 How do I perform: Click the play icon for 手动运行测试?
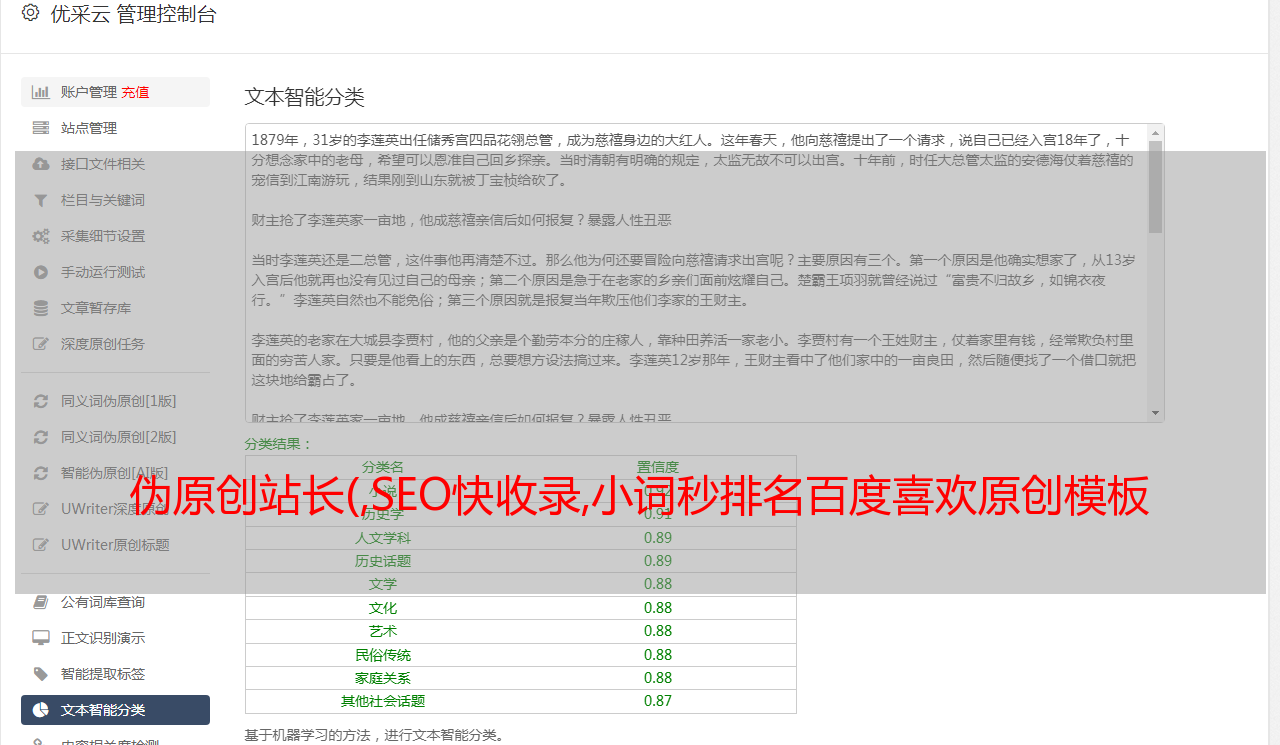[x=41, y=272]
